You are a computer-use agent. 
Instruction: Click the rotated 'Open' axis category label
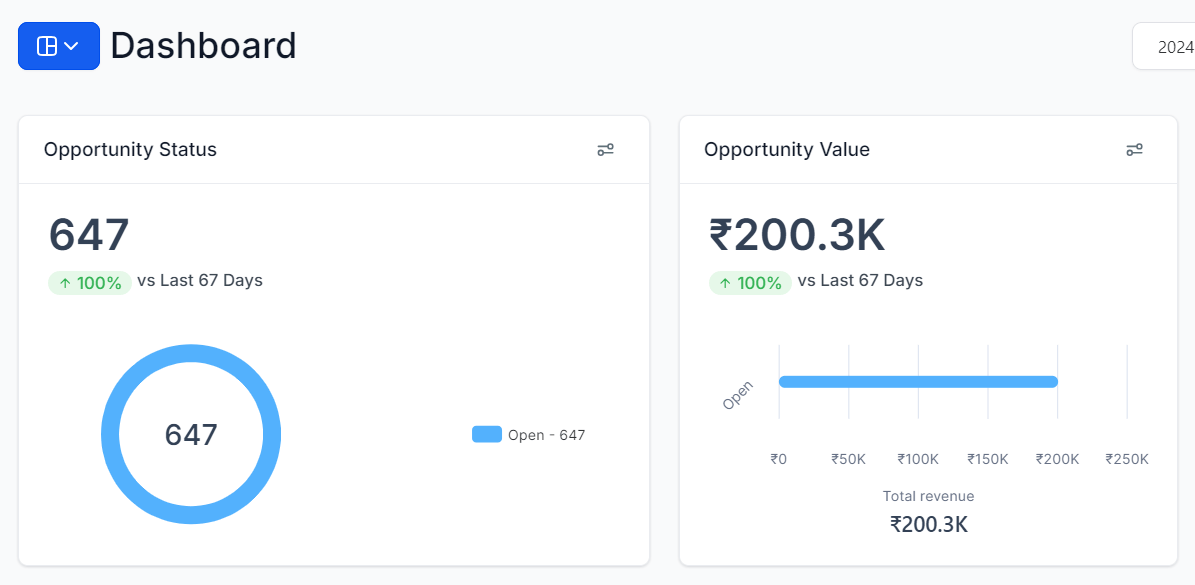click(x=738, y=395)
